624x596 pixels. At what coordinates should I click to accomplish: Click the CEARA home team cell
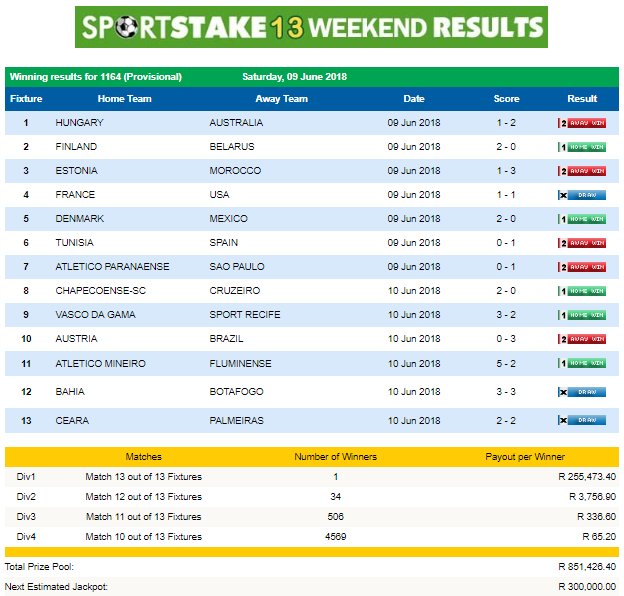tap(72, 421)
